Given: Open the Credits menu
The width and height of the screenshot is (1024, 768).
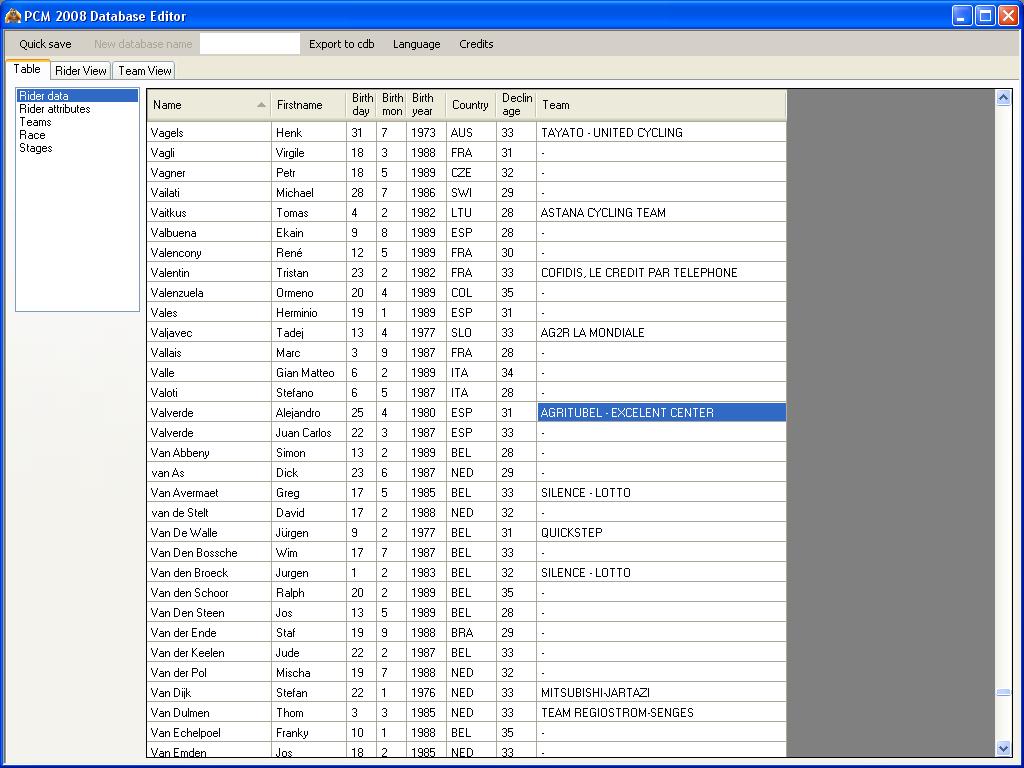Looking at the screenshot, I should pos(476,44).
